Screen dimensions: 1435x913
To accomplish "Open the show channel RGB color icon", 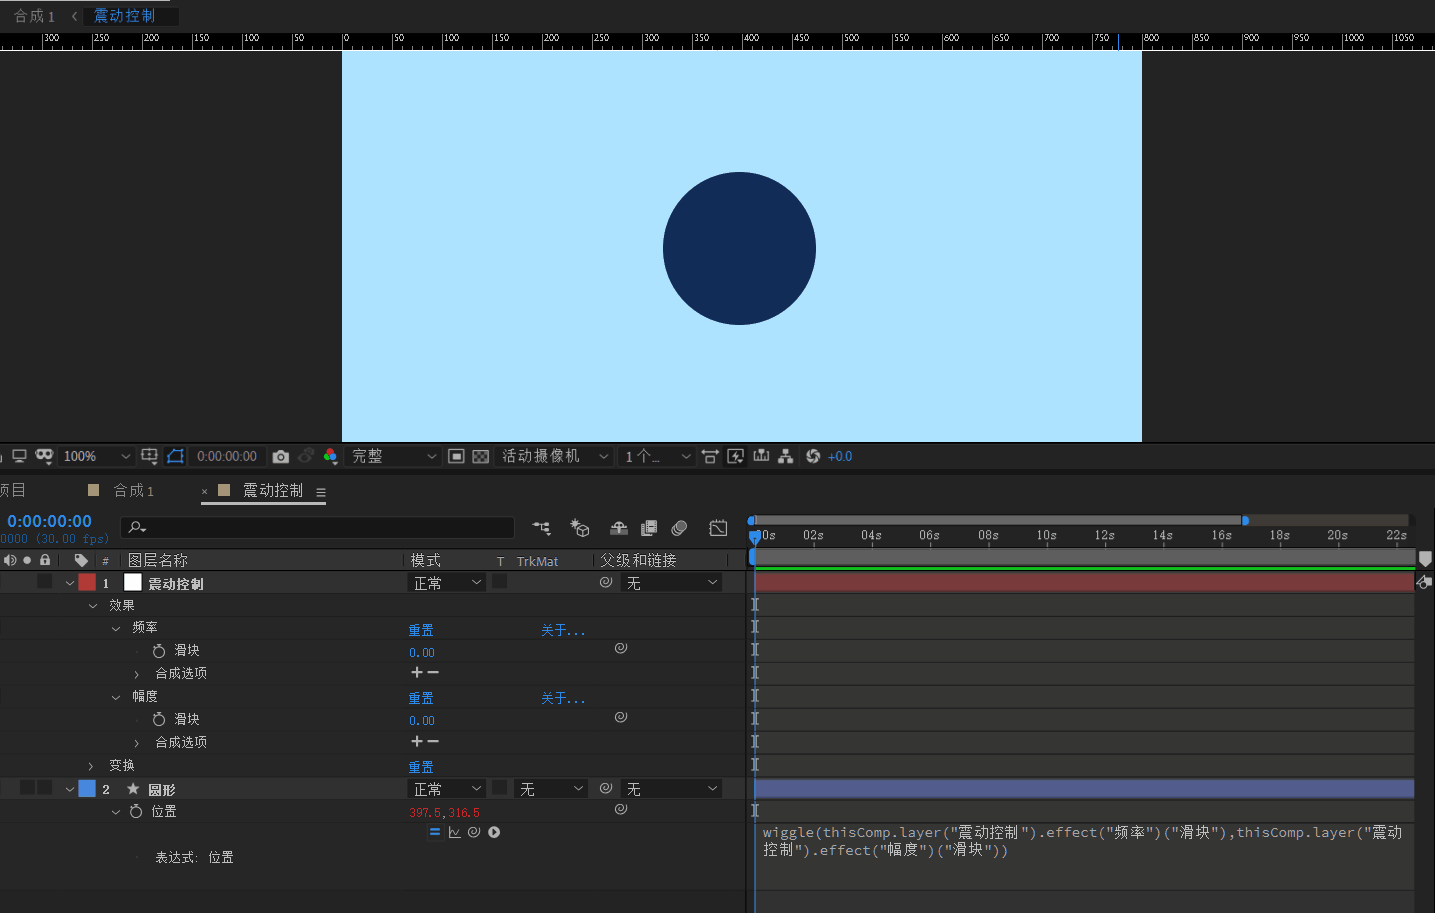I will [330, 456].
